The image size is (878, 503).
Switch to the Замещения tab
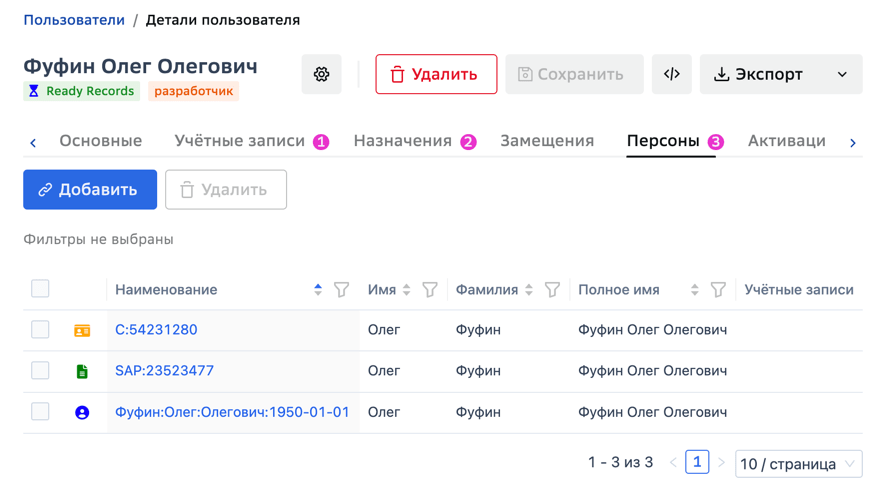pyautogui.click(x=547, y=141)
